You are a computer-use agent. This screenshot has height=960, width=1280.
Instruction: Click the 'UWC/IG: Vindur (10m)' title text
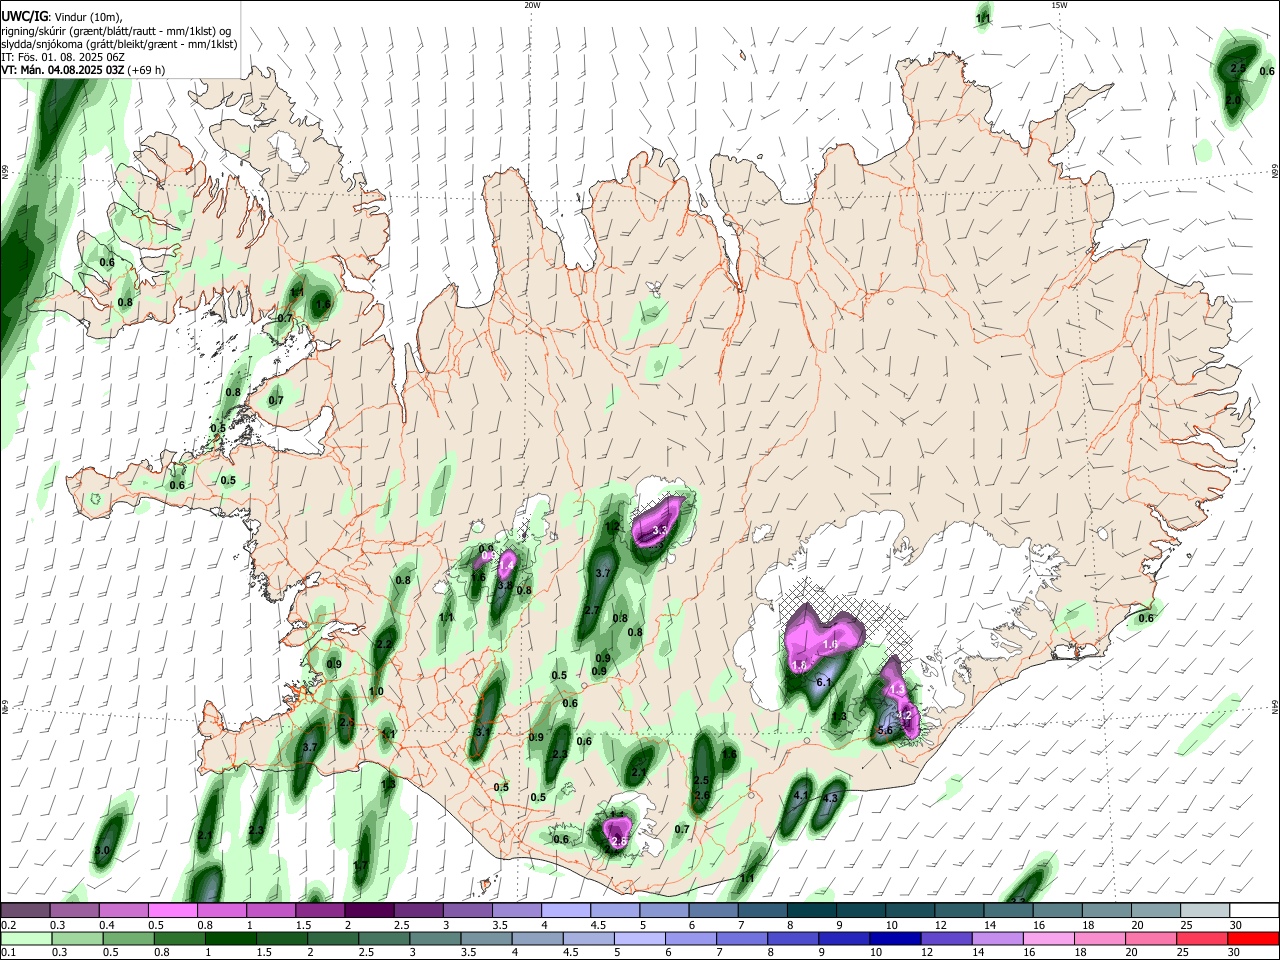click(x=63, y=16)
